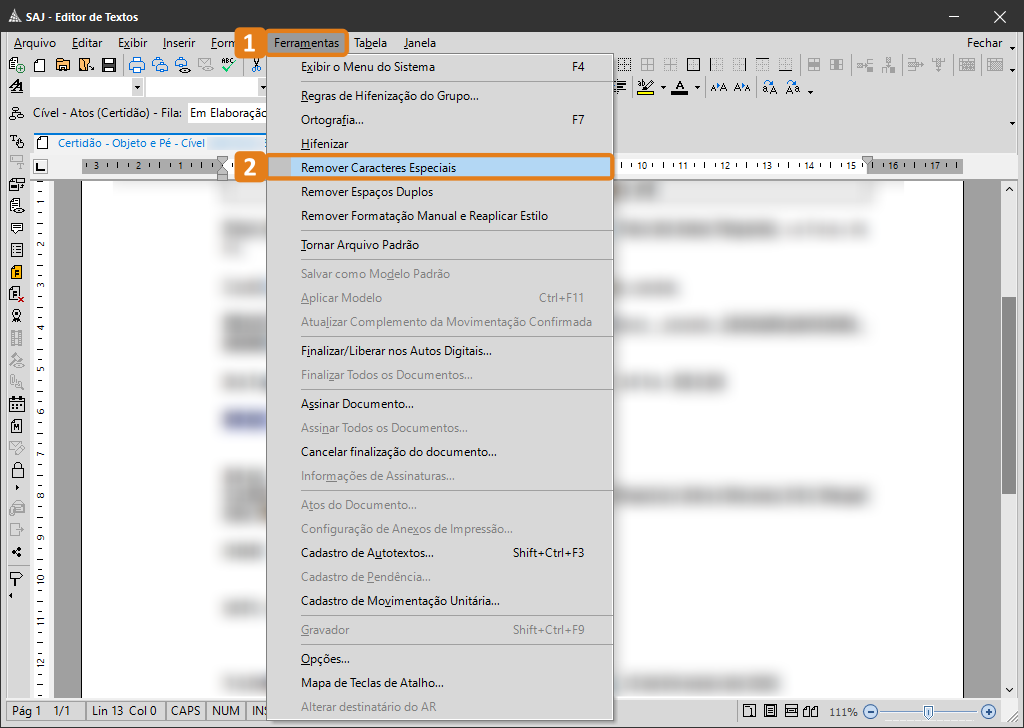Click the share sidebar icon
The height and width of the screenshot is (728, 1024).
pyautogui.click(x=17, y=552)
